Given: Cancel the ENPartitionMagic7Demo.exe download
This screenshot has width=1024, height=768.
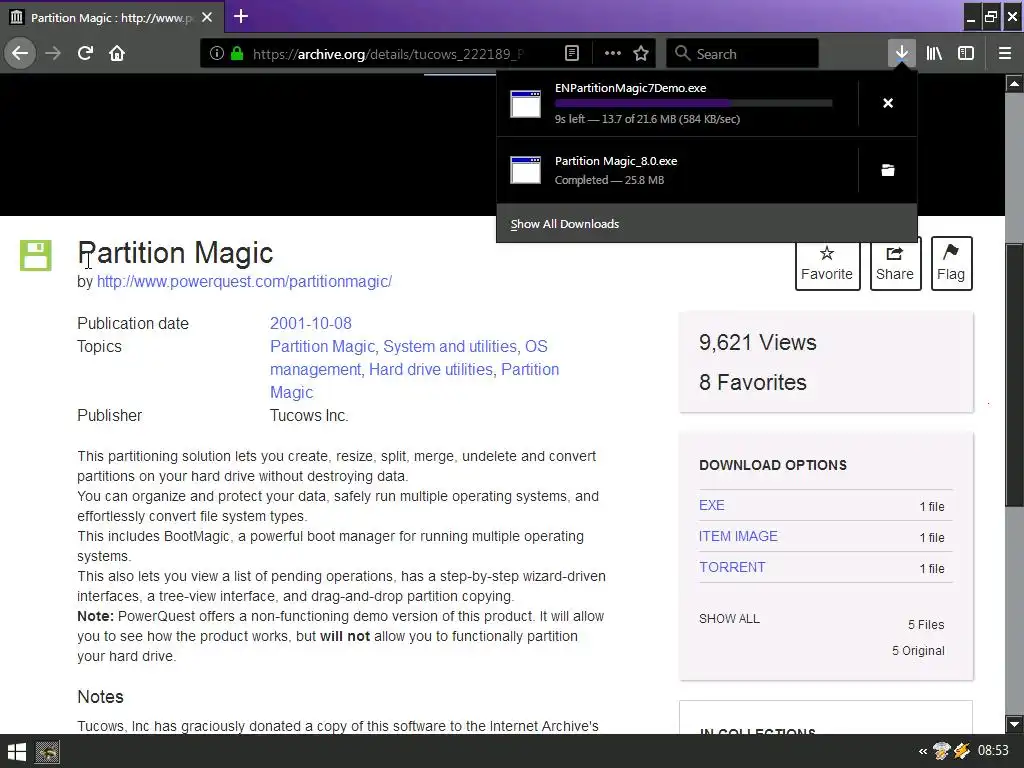Looking at the screenshot, I should pos(888,103).
